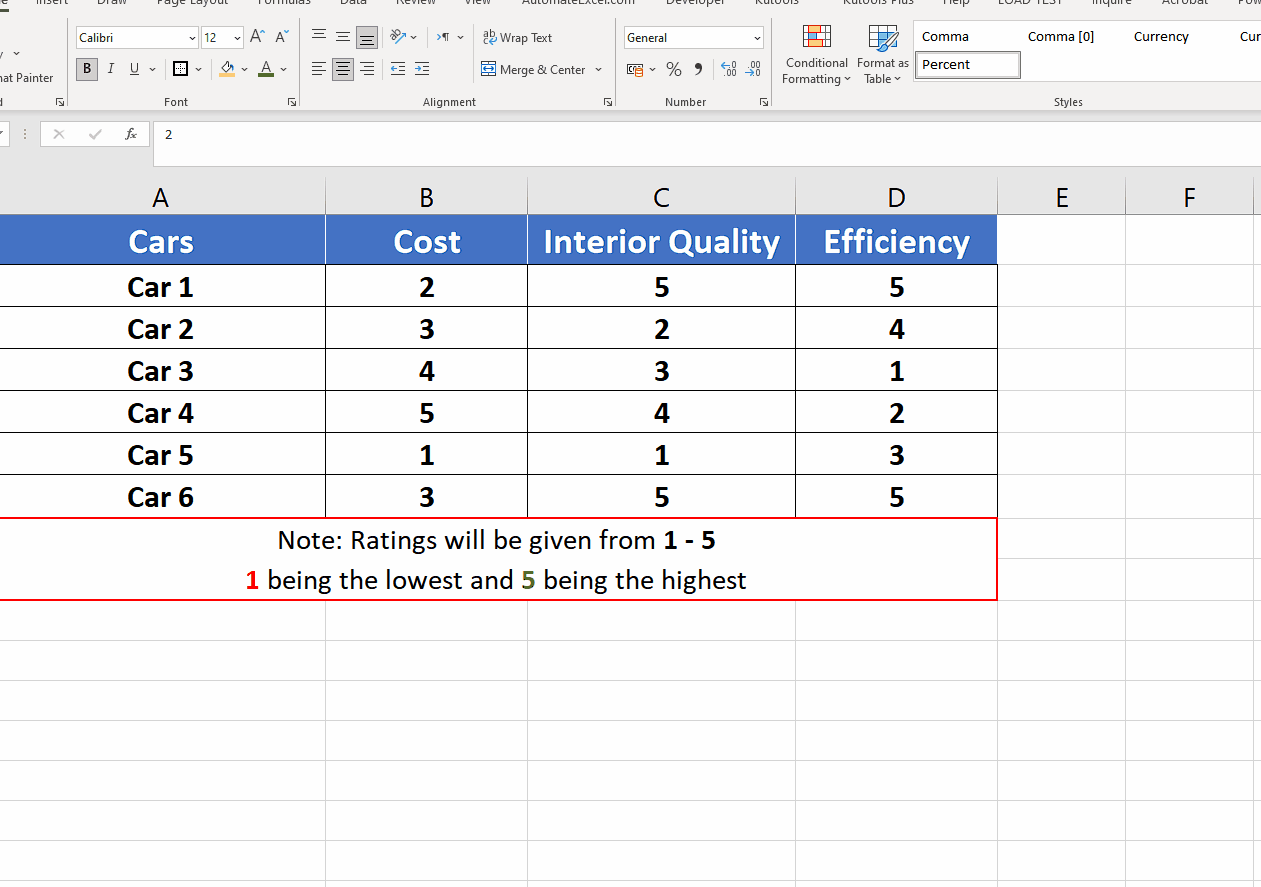1261x887 pixels.
Task: Click Decrease Font Size icon
Action: click(x=281, y=37)
